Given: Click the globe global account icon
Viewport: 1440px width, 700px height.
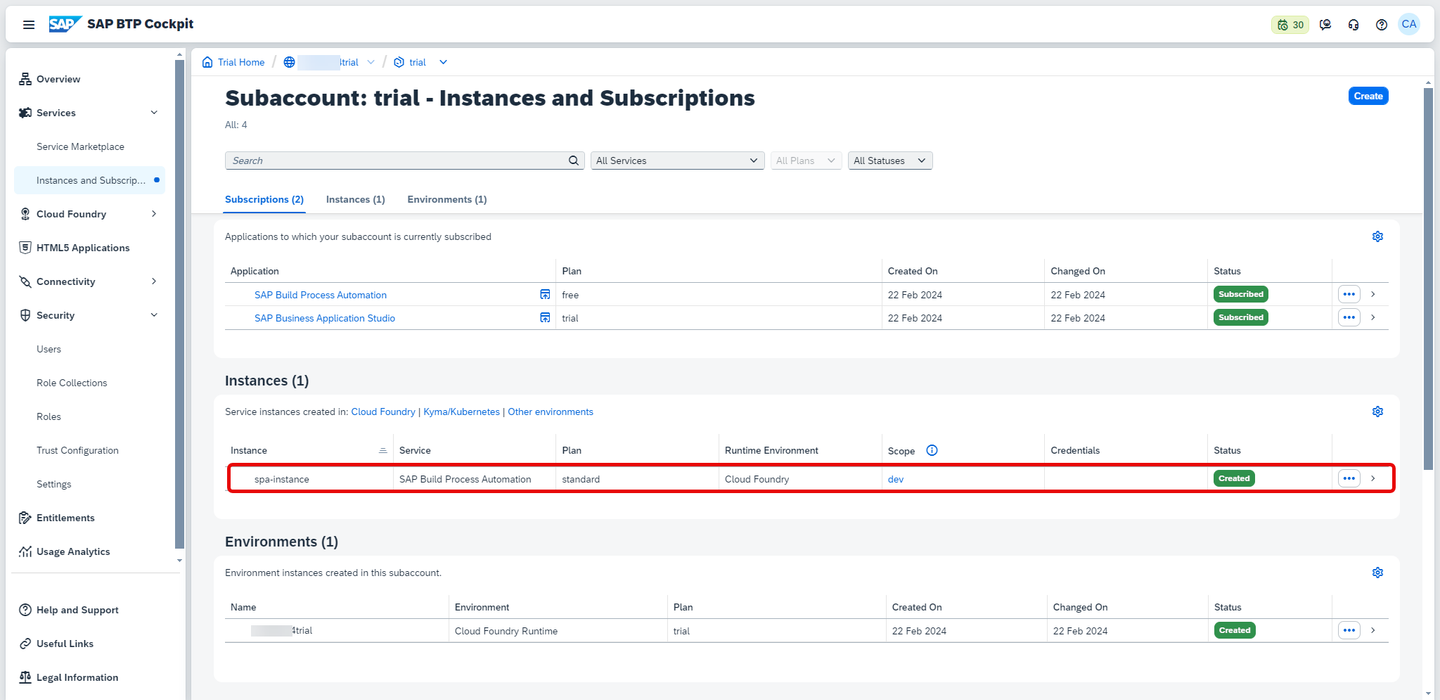Looking at the screenshot, I should [289, 62].
